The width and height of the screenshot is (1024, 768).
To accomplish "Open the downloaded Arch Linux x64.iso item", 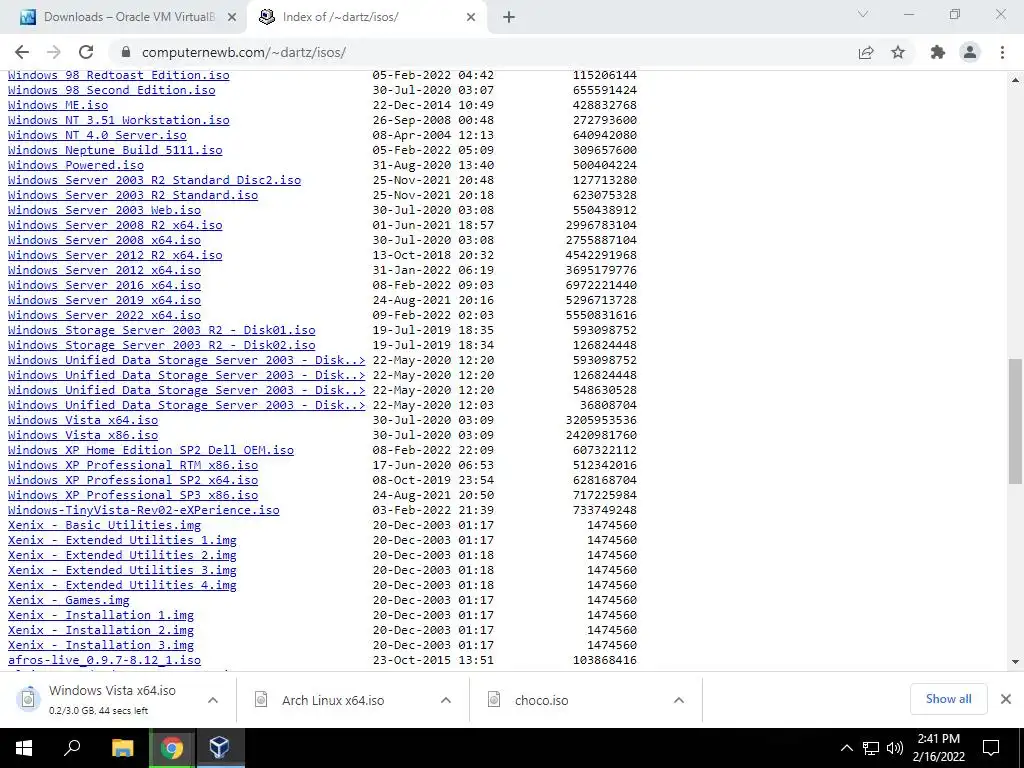I will click(x=333, y=700).
